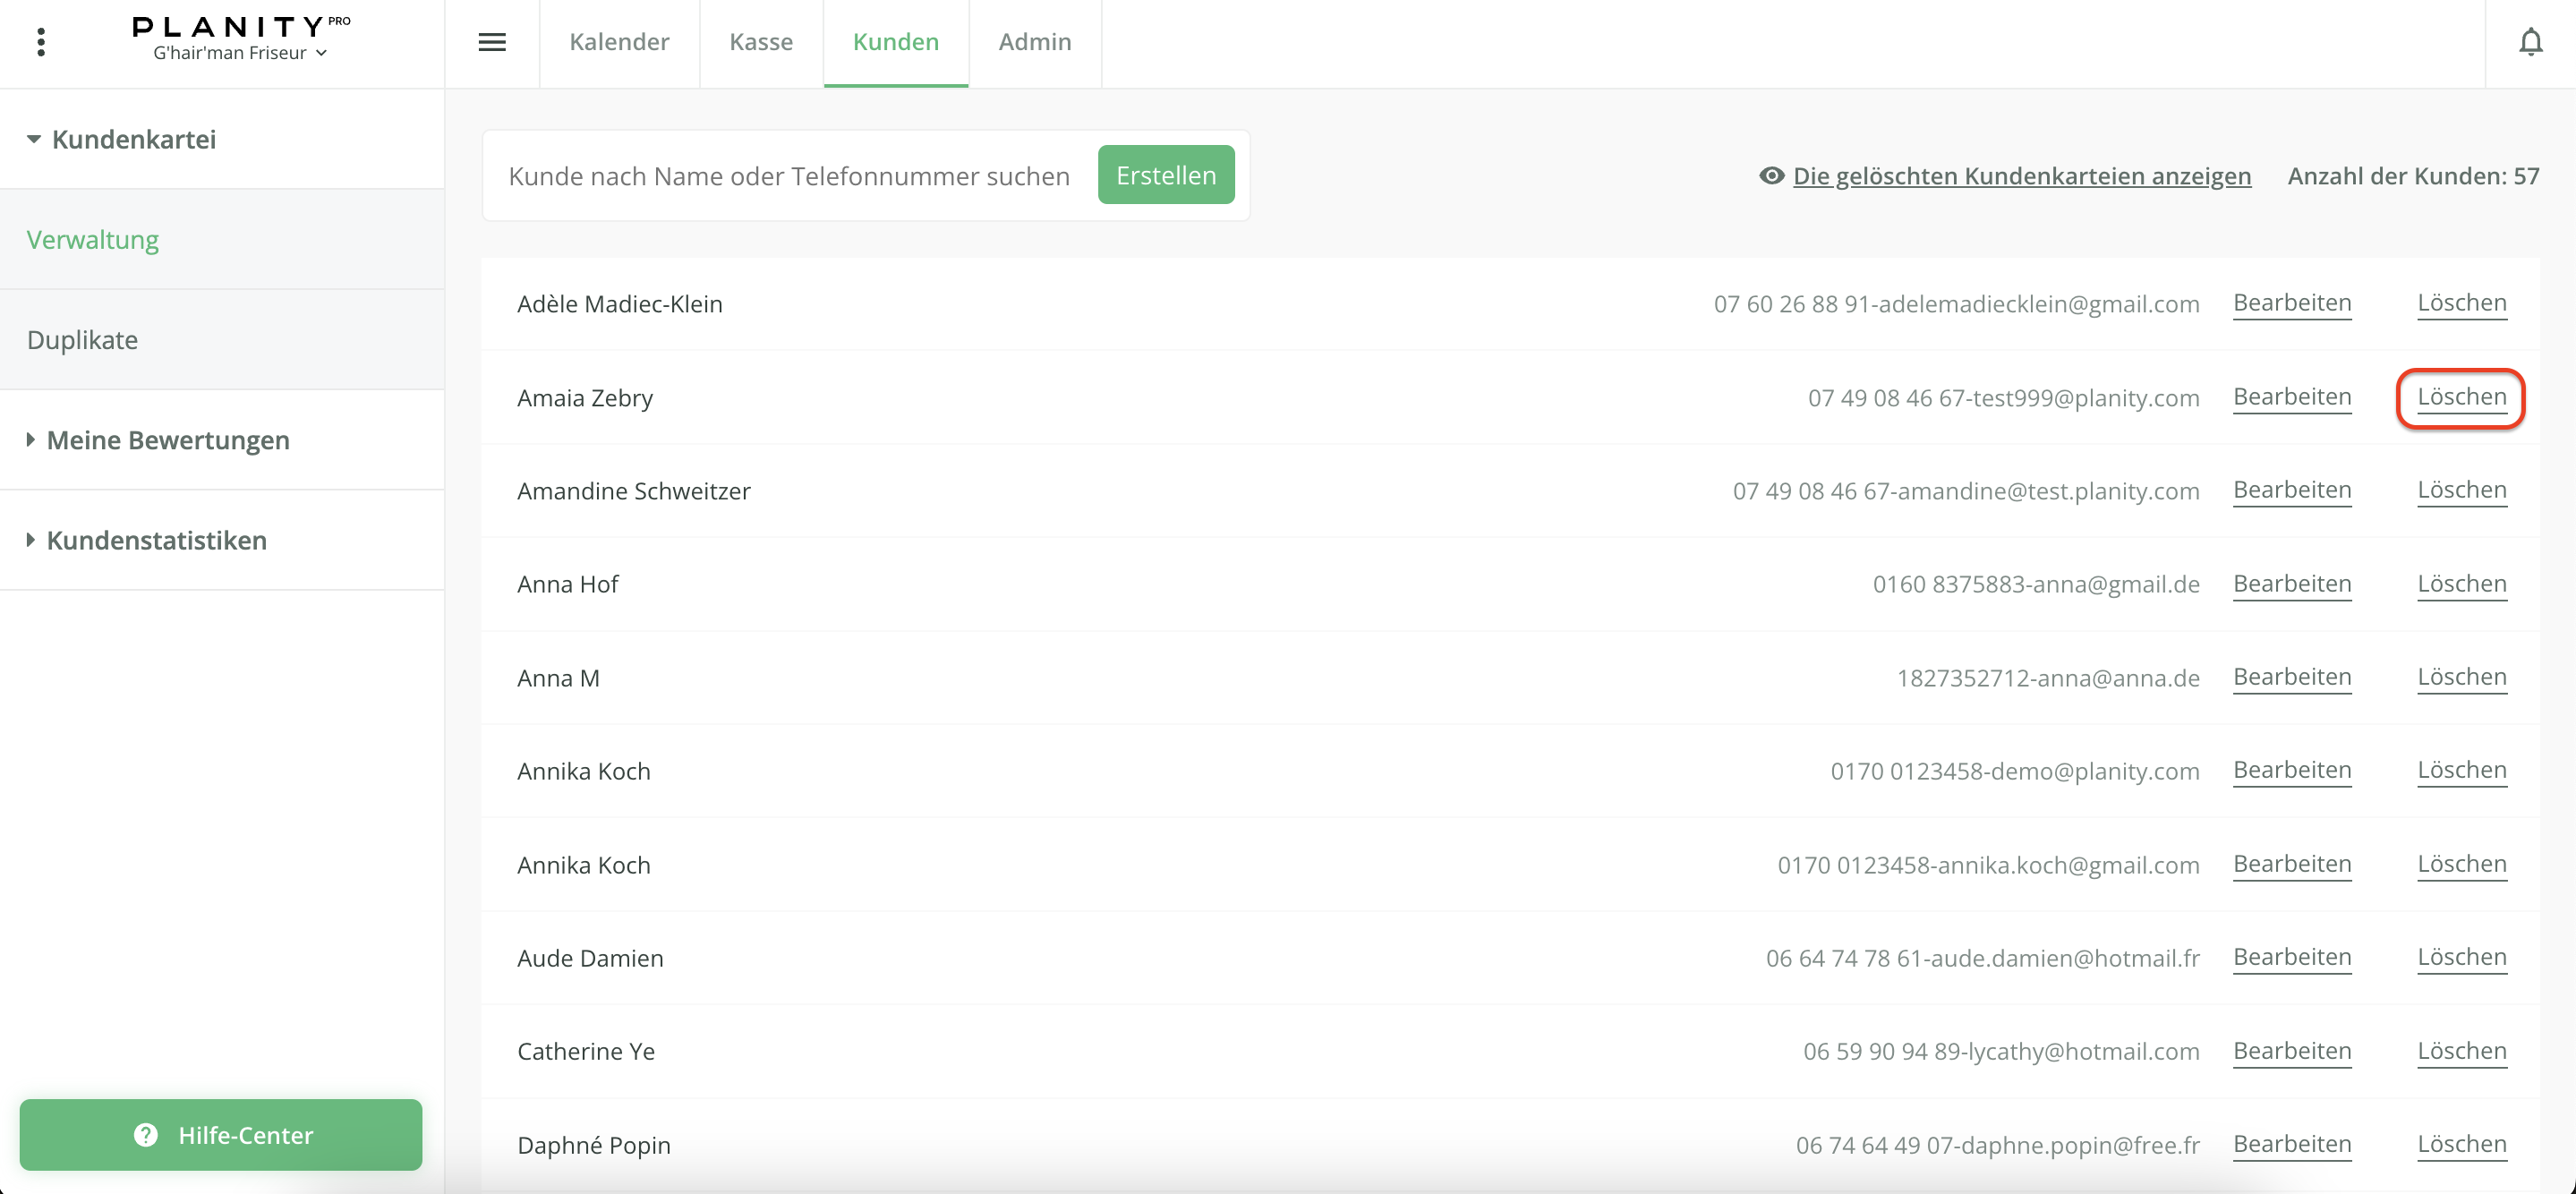This screenshot has width=2576, height=1194.
Task: Go to the Admin tab
Action: [1034, 42]
